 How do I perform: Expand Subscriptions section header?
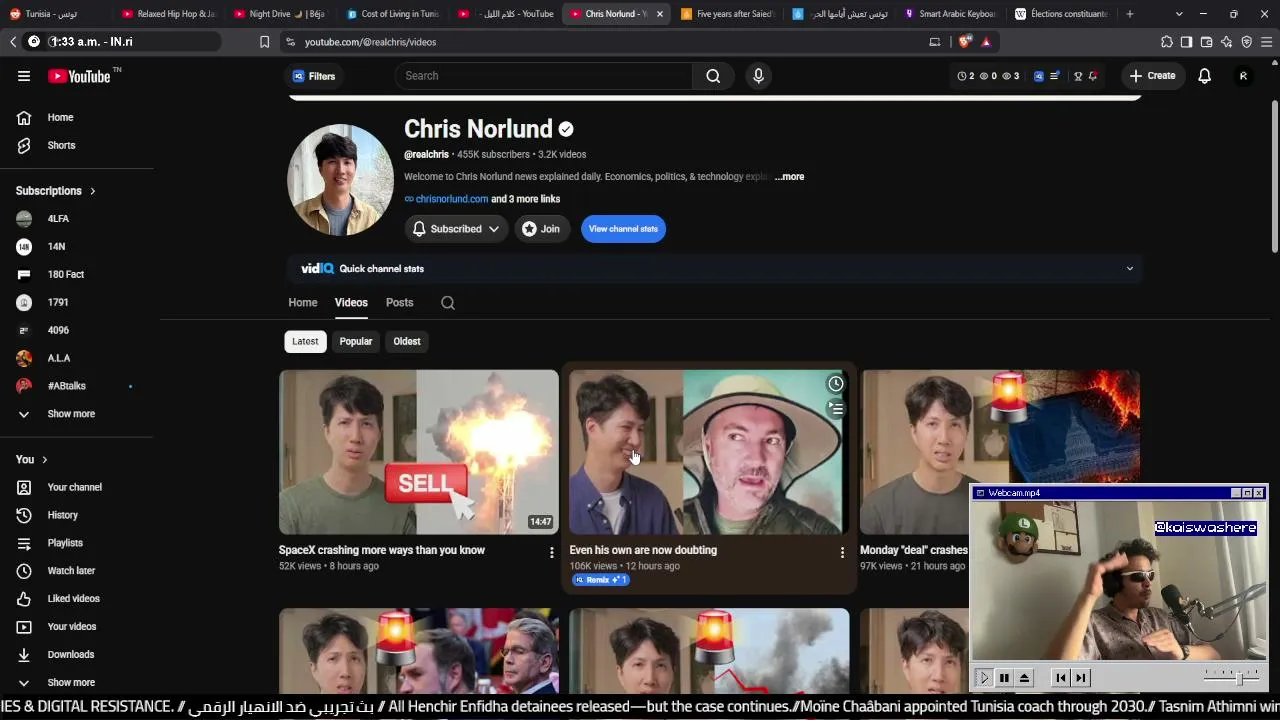coord(56,191)
